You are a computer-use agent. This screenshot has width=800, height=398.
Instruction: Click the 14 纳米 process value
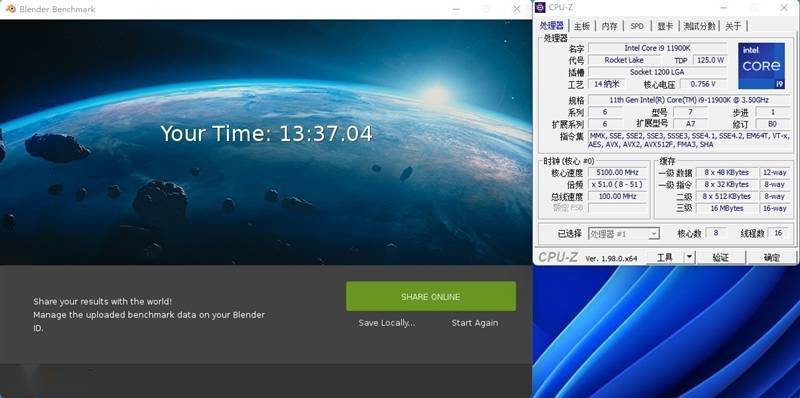point(605,84)
